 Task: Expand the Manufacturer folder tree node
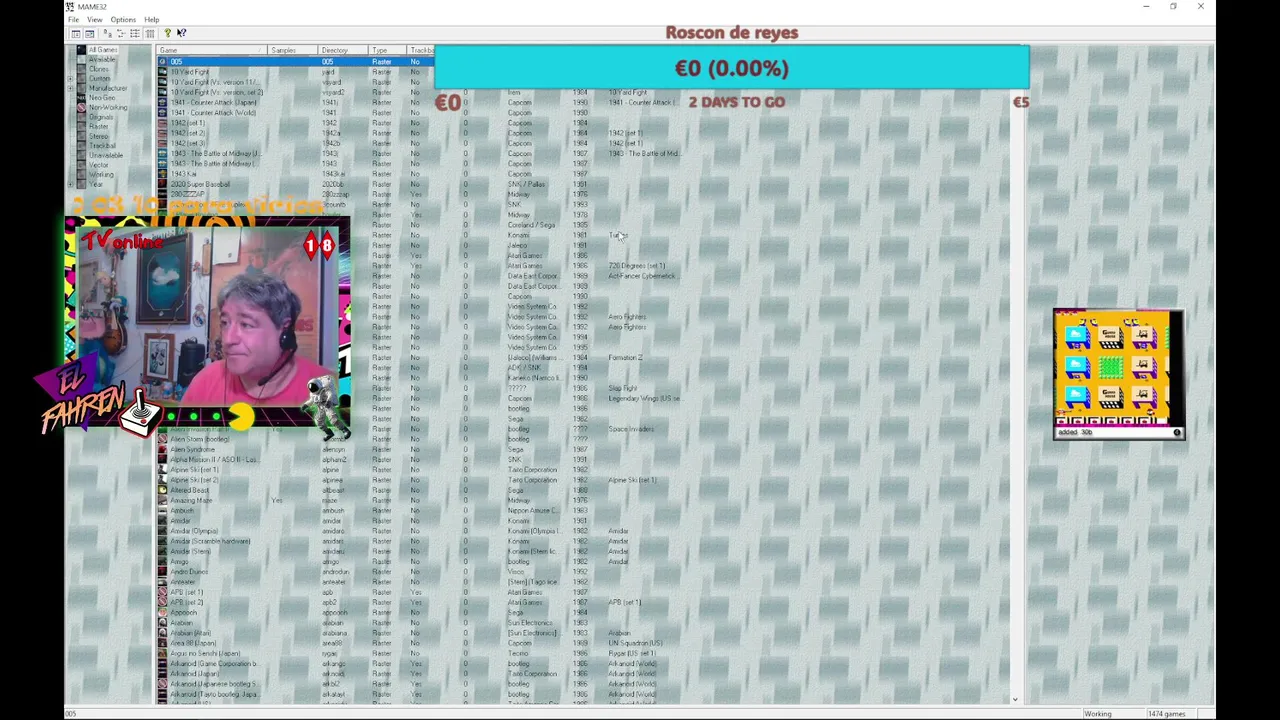point(70,88)
